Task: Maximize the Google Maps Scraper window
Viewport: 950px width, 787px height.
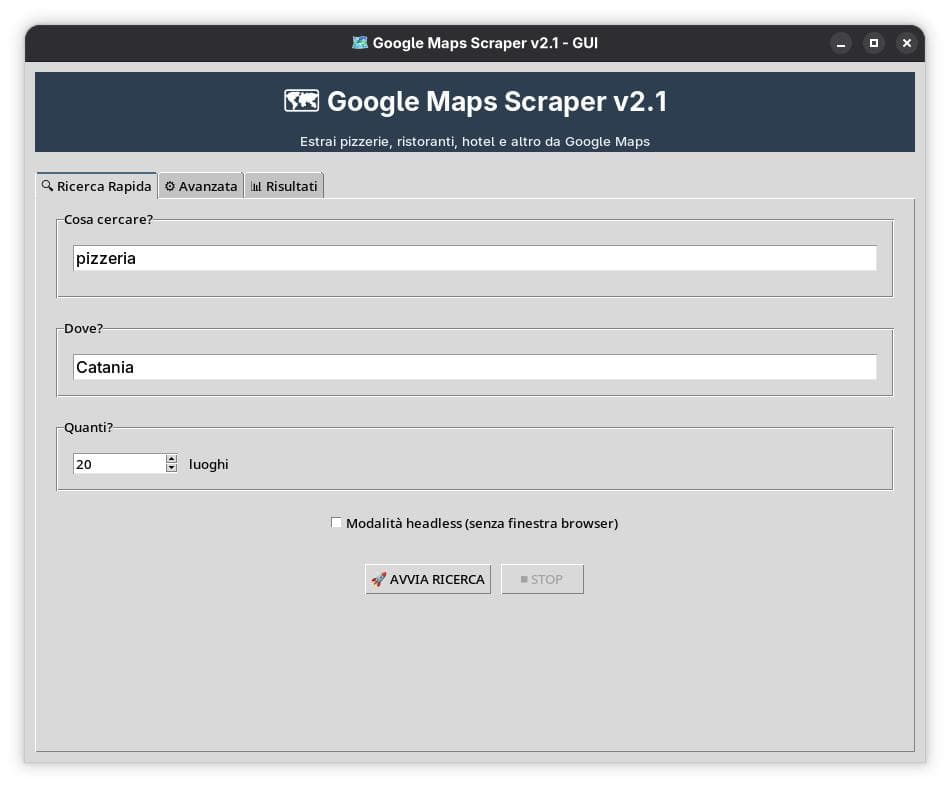Action: point(874,43)
